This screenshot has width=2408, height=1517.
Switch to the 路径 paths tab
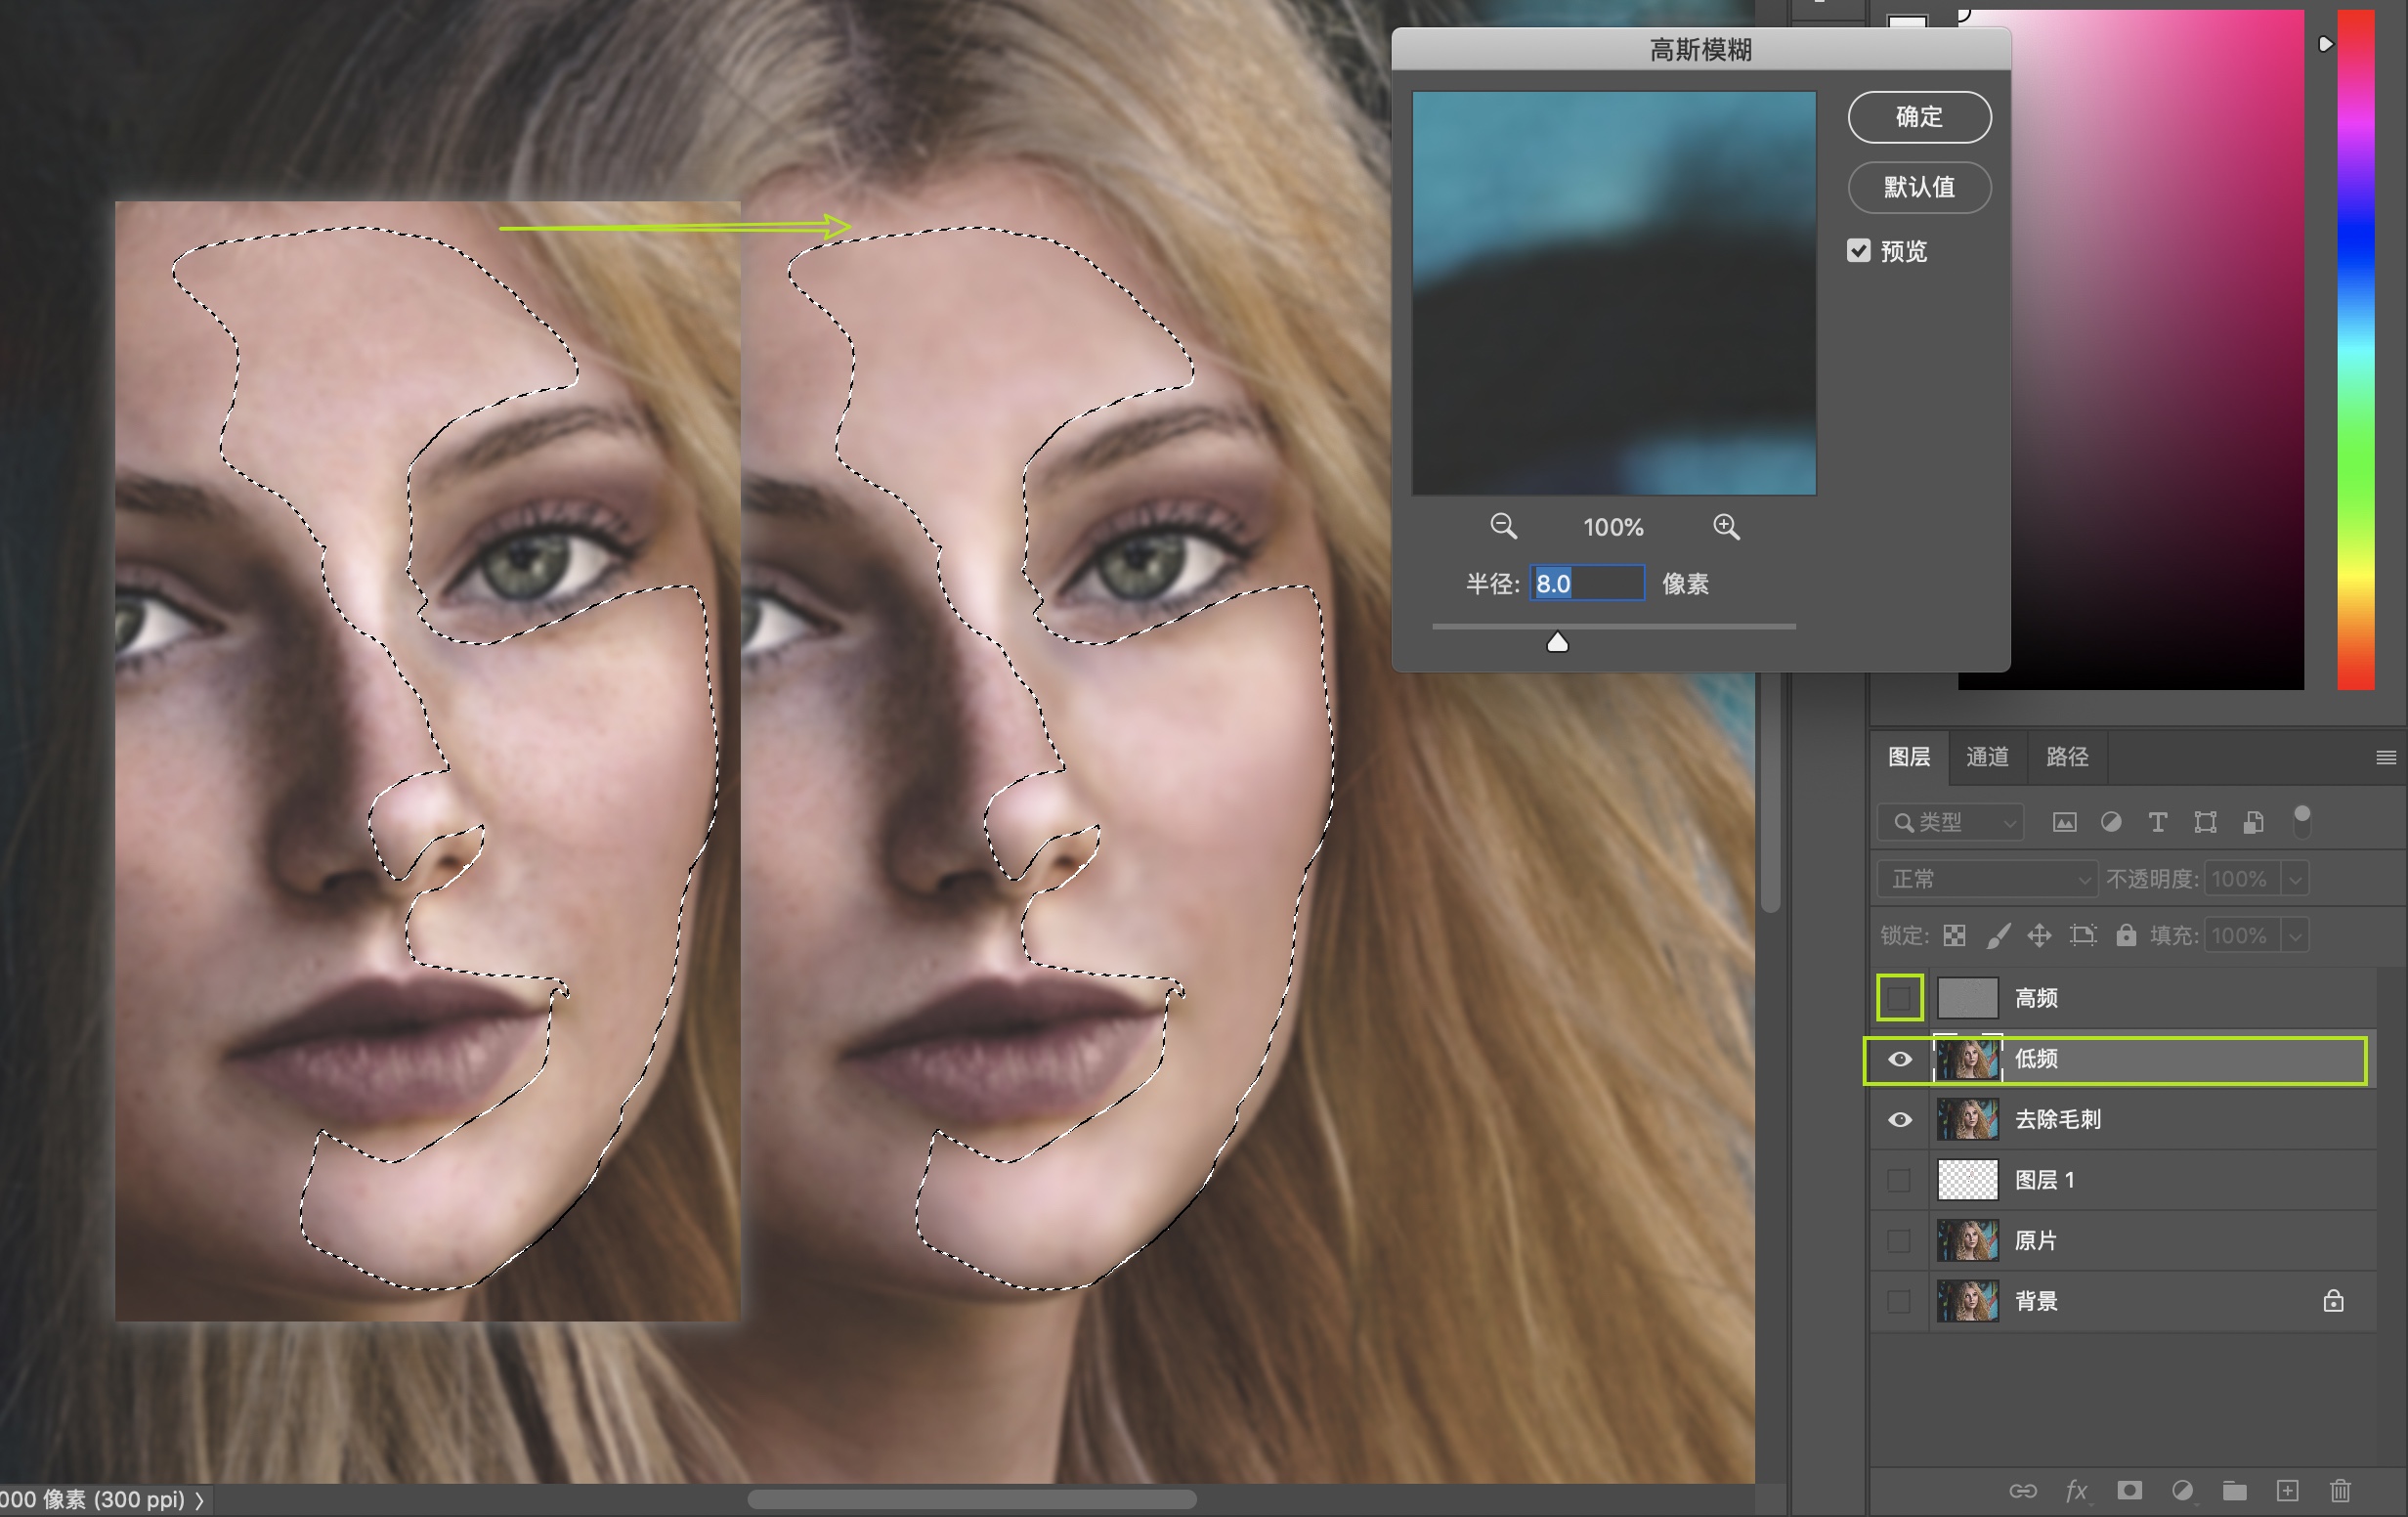coord(2066,757)
